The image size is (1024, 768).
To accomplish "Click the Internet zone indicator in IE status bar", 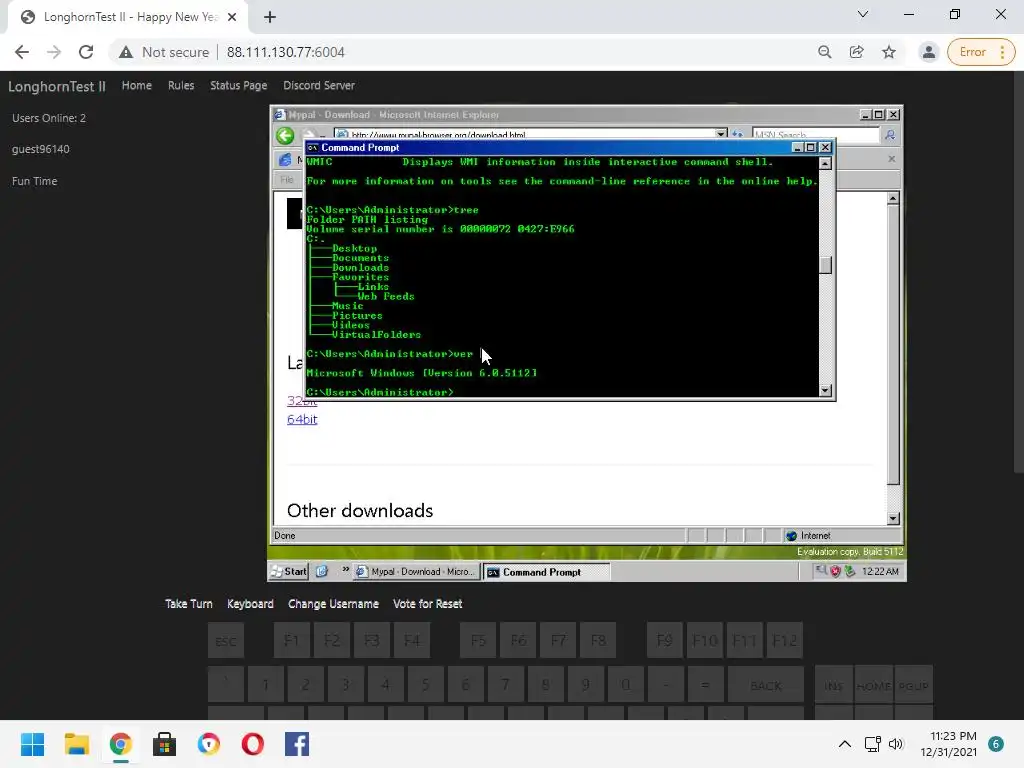I will (x=809, y=536).
